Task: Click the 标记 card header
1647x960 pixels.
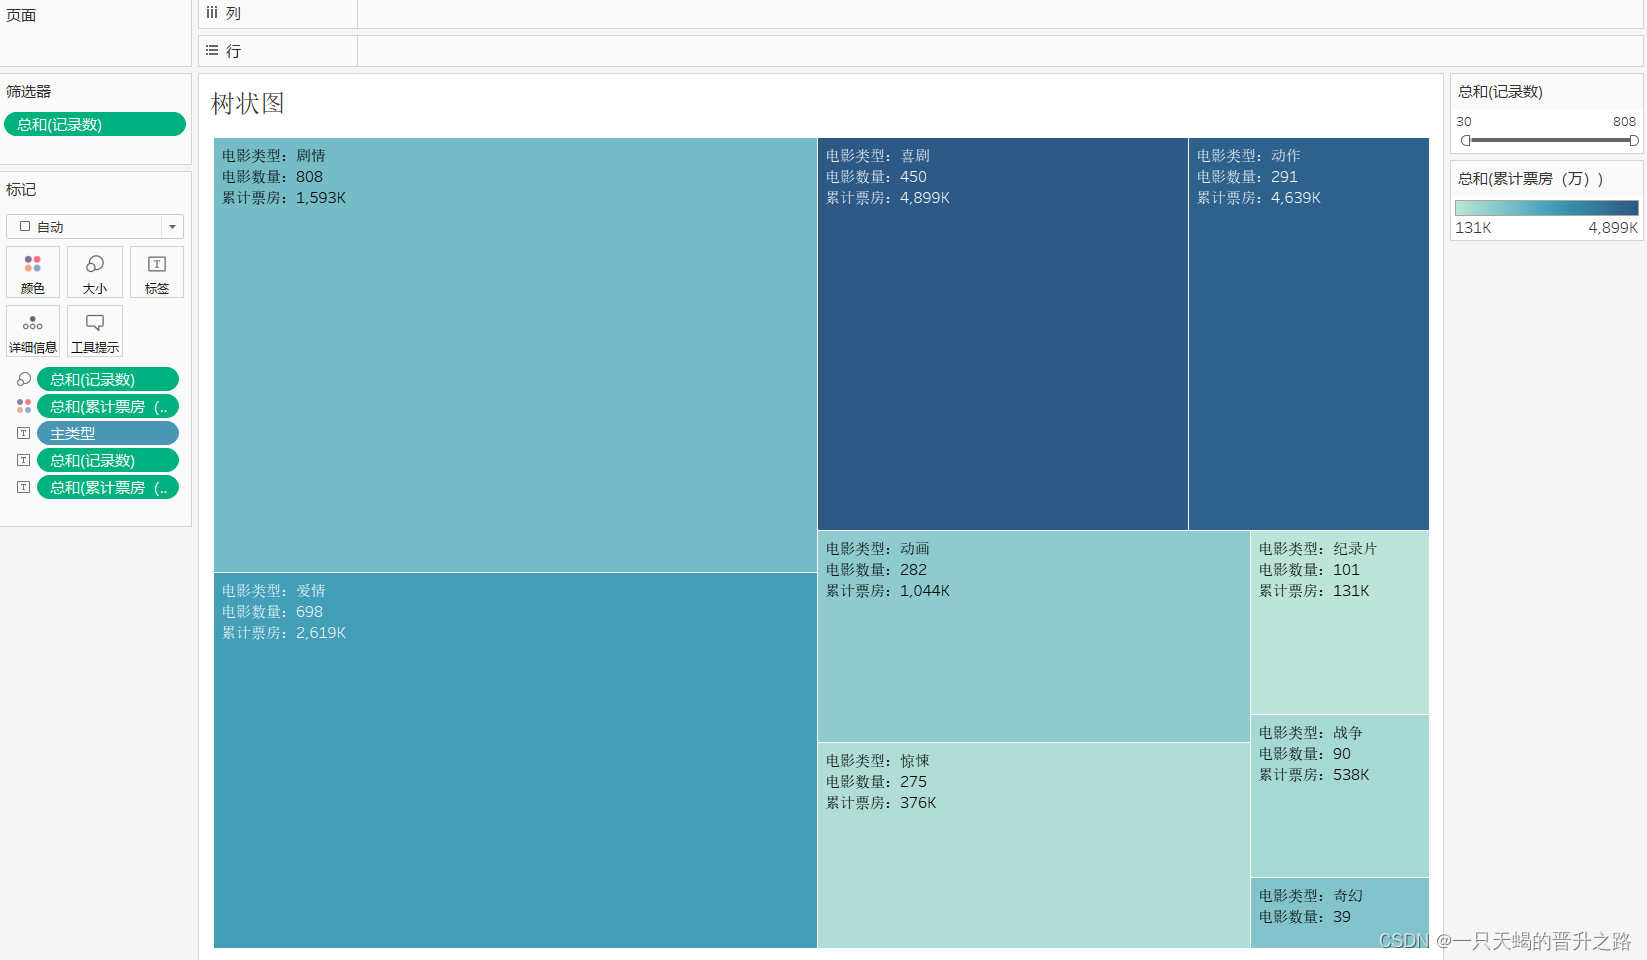Action: point(21,189)
